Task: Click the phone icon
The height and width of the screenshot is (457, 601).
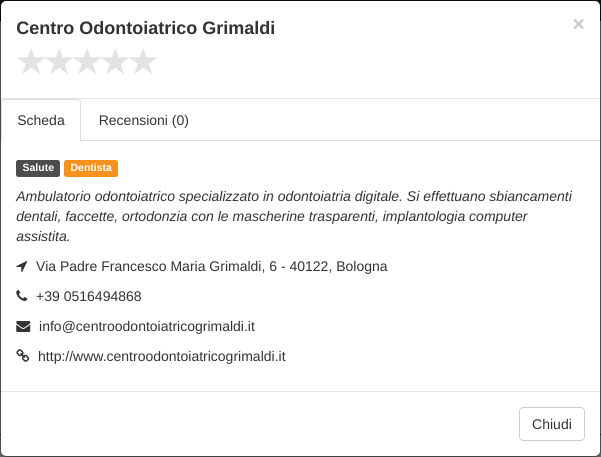Action: (22, 296)
